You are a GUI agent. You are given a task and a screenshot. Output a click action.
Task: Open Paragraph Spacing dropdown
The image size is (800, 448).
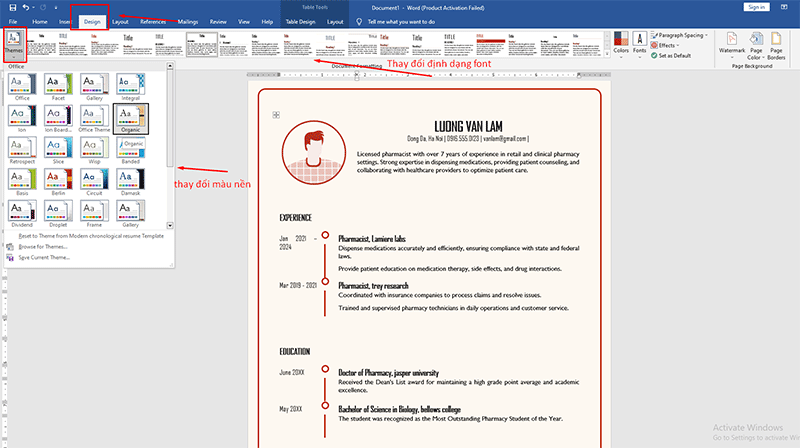click(x=680, y=35)
